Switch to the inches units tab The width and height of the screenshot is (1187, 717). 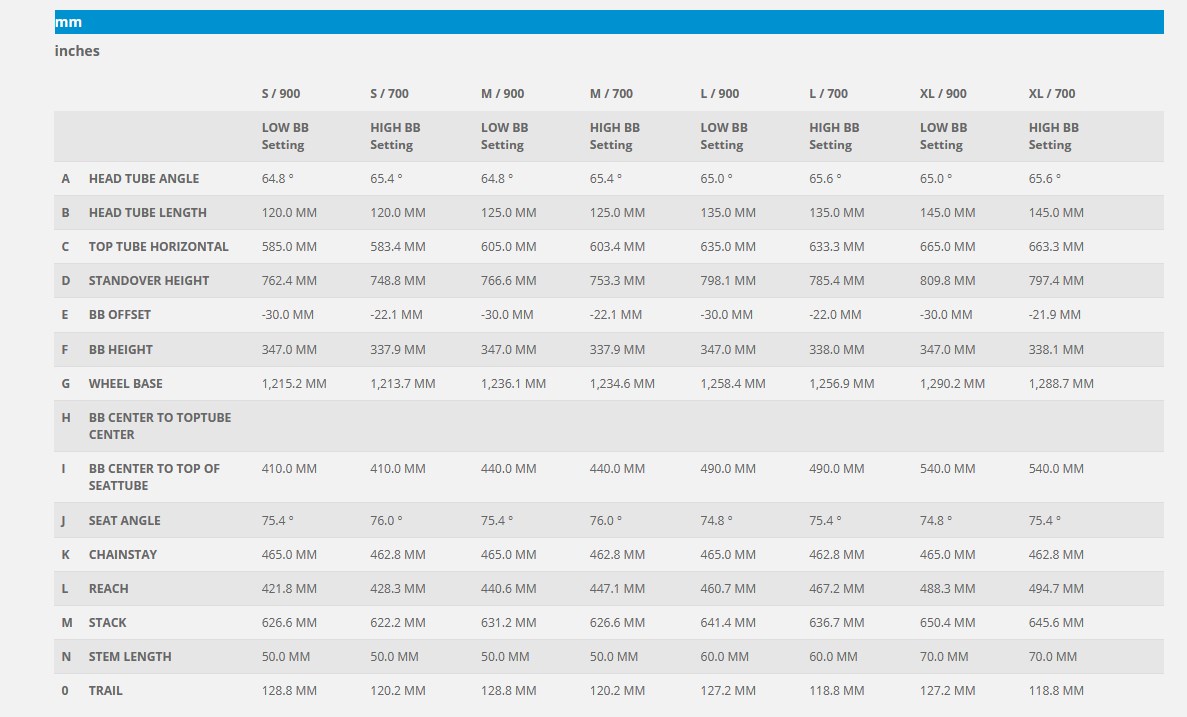77,51
